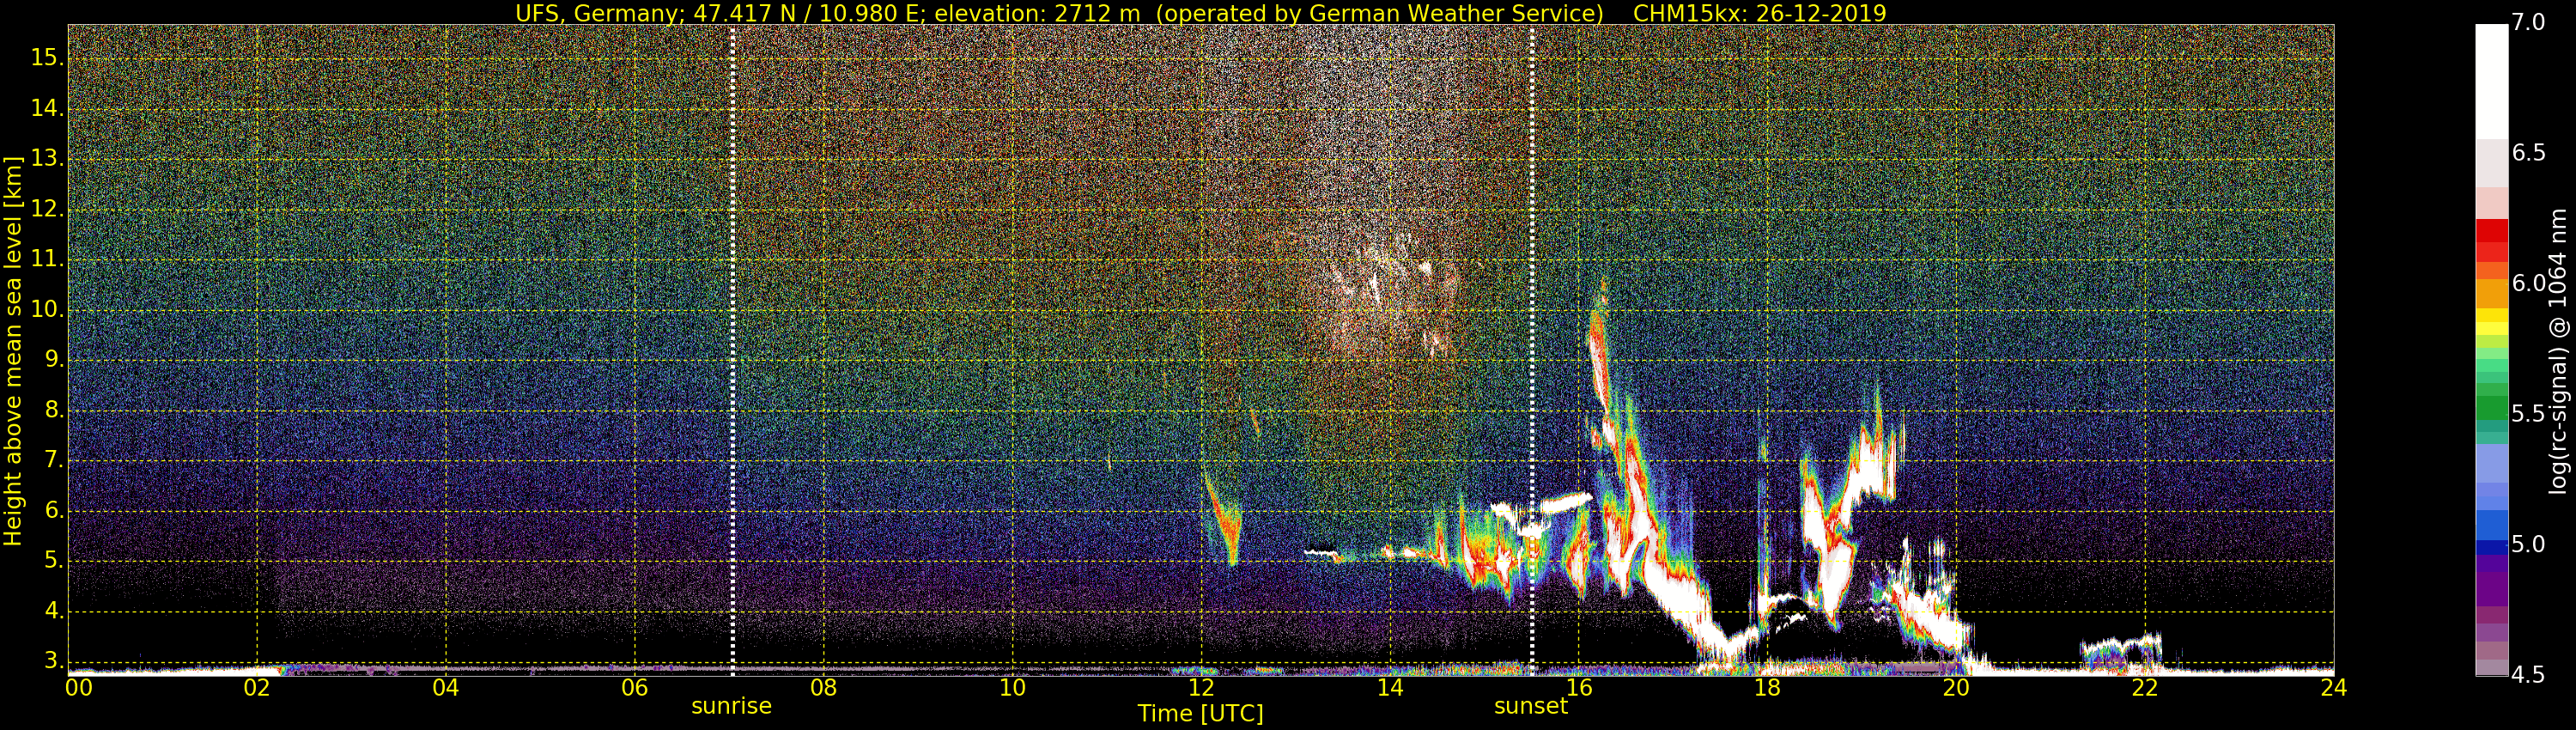The height and width of the screenshot is (730, 2576).
Task: Click the y-axis tick label '10.'
Action: tap(47, 310)
